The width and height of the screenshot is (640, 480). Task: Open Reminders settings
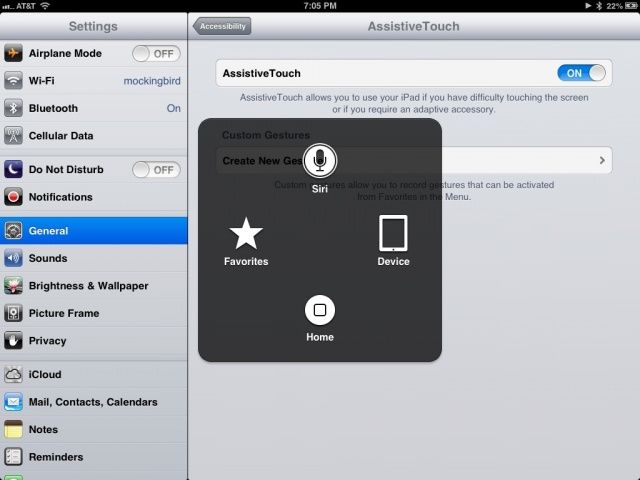pyautogui.click(x=93, y=457)
